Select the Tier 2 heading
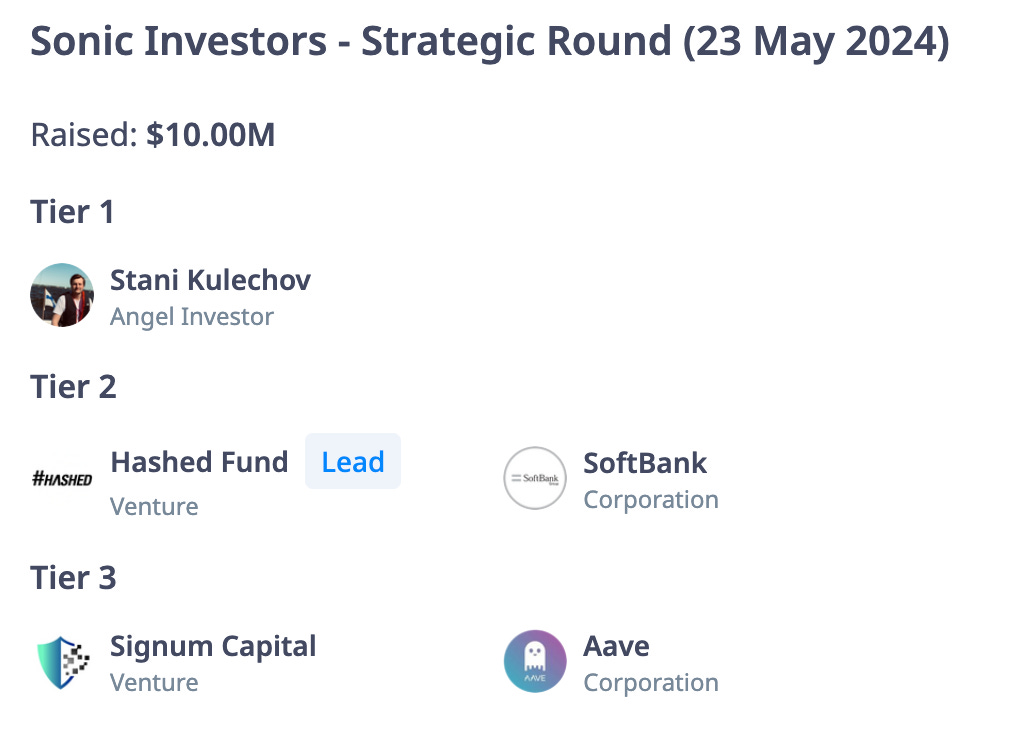Screen dimensions: 1010x732 coord(73,387)
